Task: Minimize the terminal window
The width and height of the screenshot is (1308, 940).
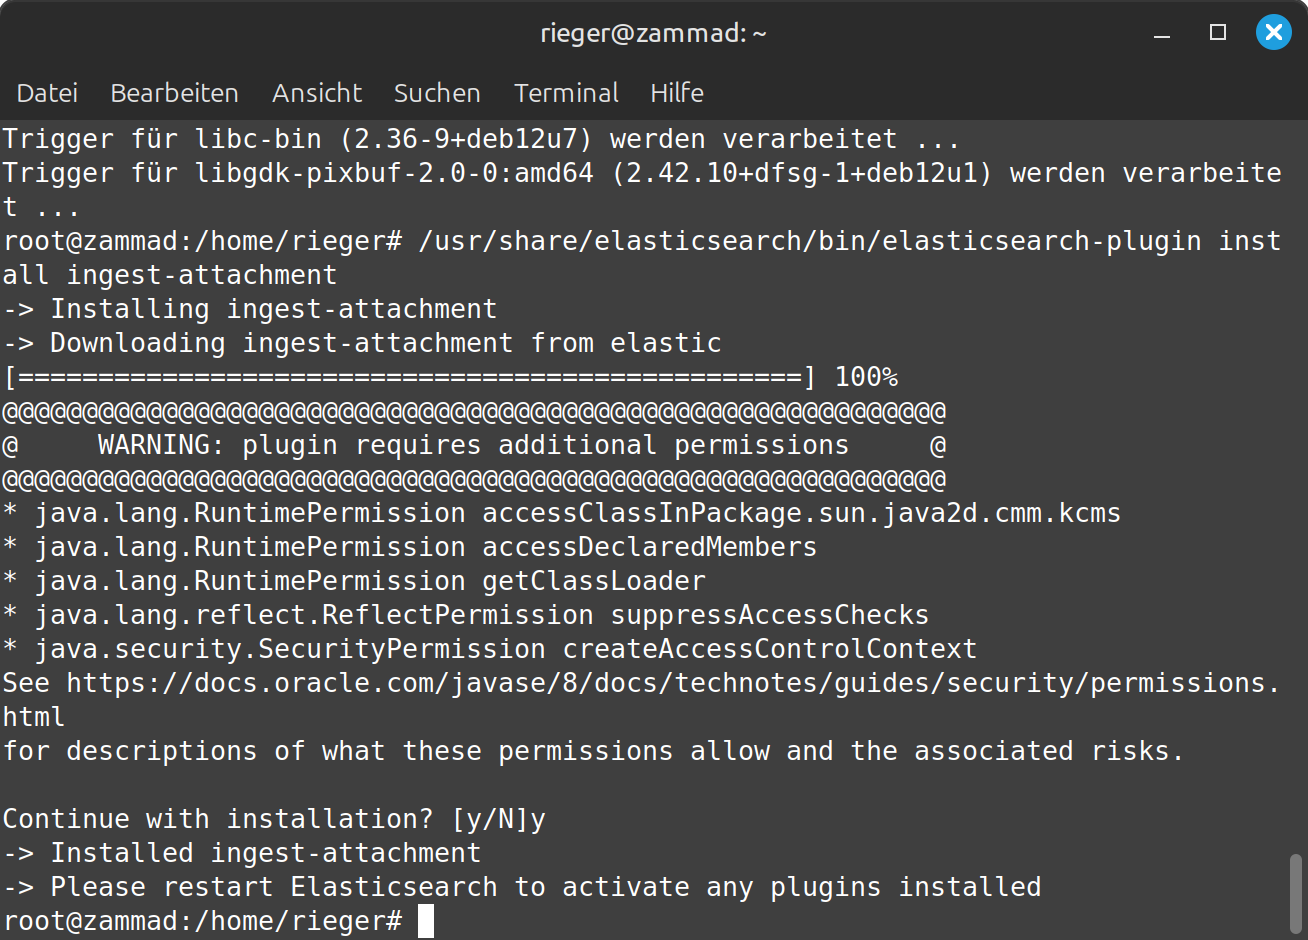Action: tap(1162, 33)
